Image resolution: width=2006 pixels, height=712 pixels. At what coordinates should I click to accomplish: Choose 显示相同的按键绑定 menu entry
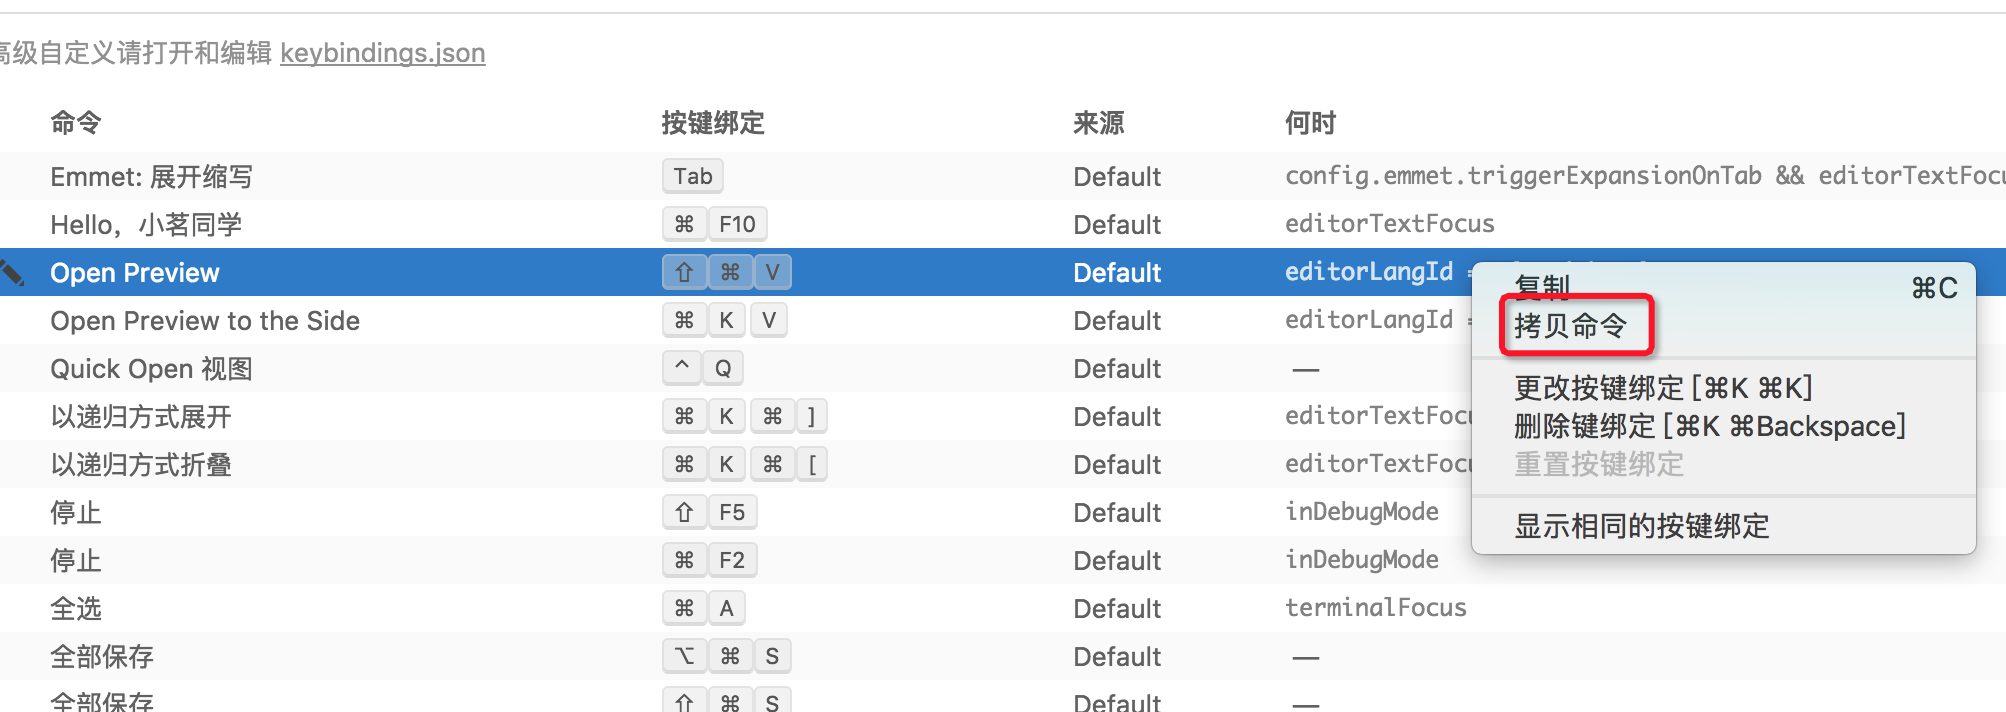[x=1641, y=526]
